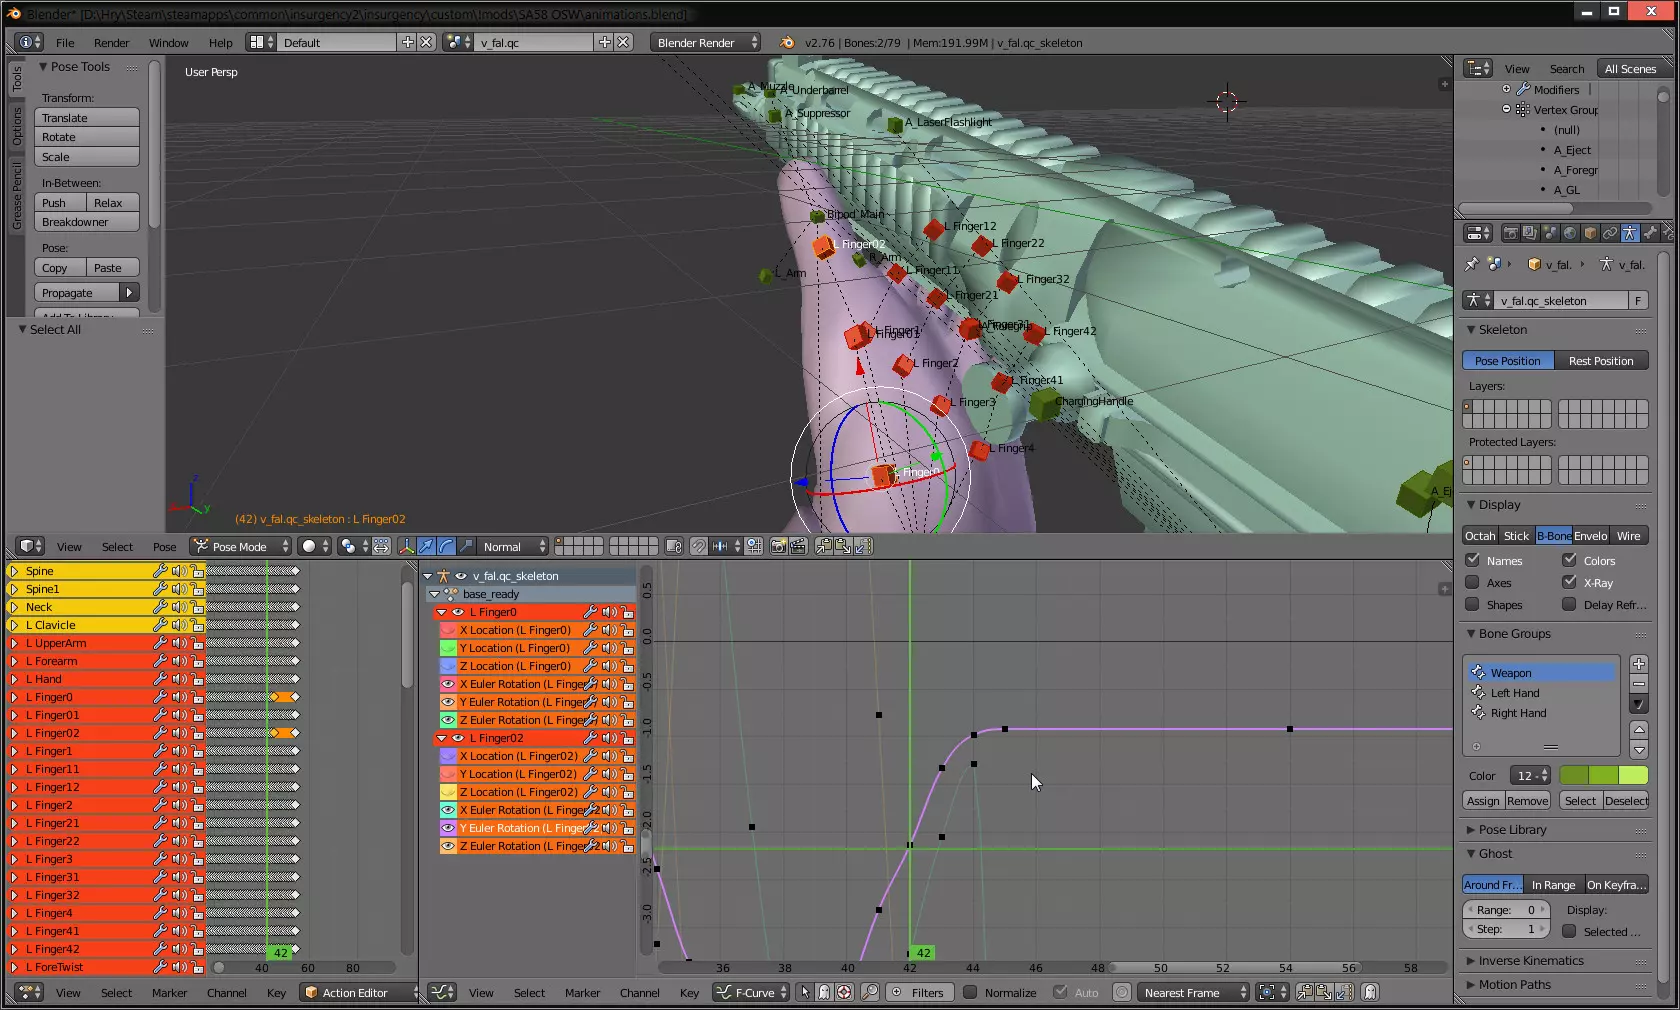1680x1010 pixels.
Task: Disable the X-Ray checkbox
Action: 1569,582
